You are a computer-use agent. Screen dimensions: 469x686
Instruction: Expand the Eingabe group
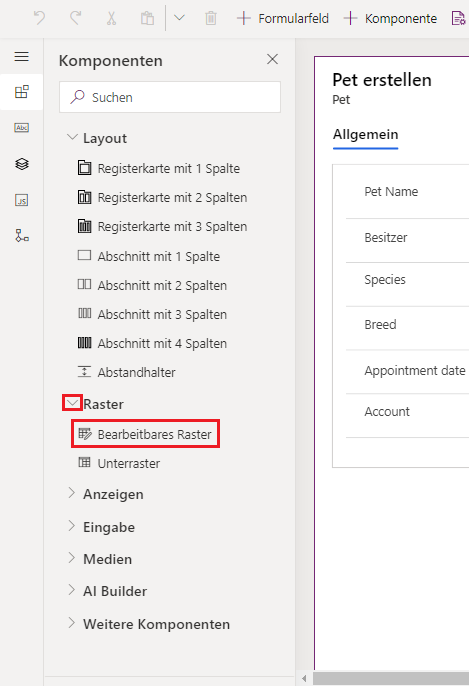point(72,526)
